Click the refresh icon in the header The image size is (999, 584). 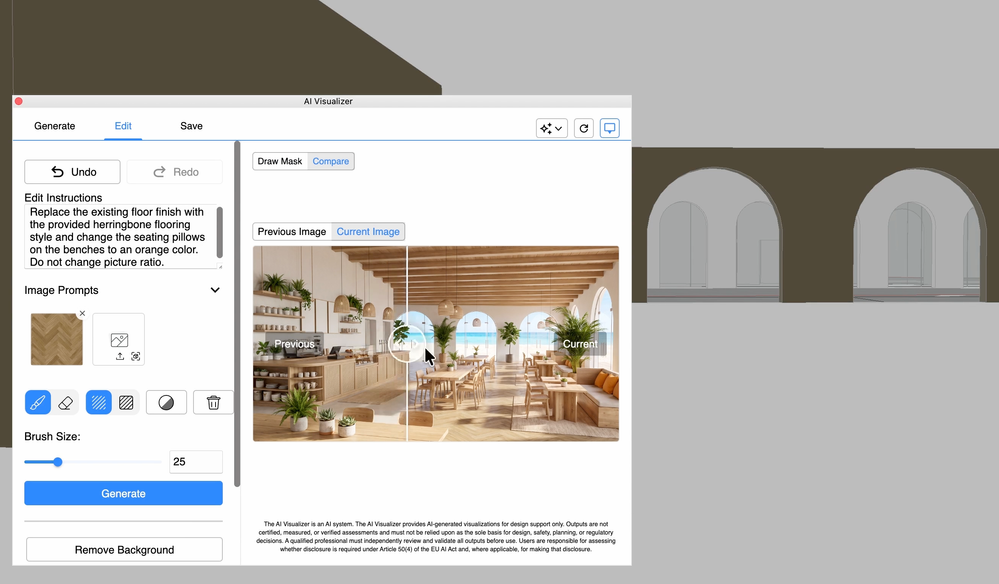point(584,128)
